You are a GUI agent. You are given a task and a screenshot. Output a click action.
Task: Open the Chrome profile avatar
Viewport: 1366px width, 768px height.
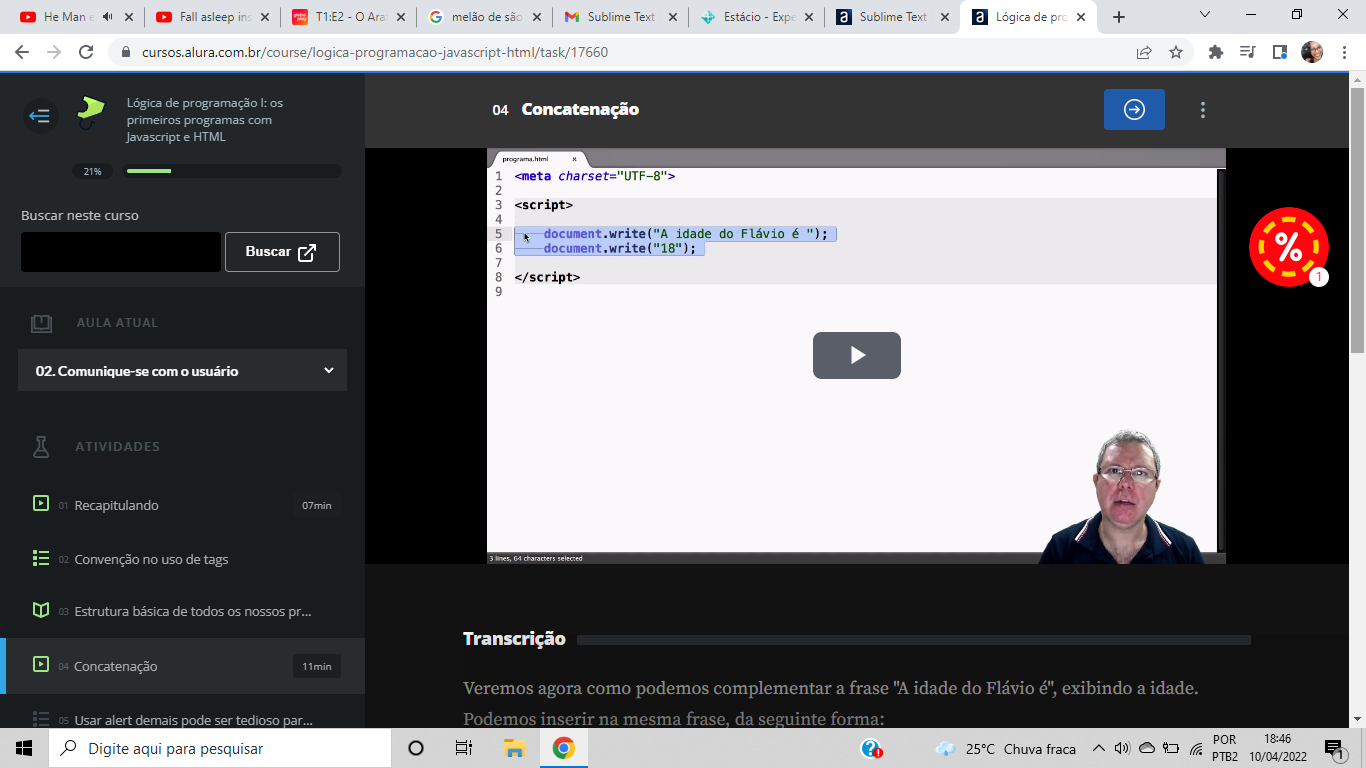[x=1312, y=52]
